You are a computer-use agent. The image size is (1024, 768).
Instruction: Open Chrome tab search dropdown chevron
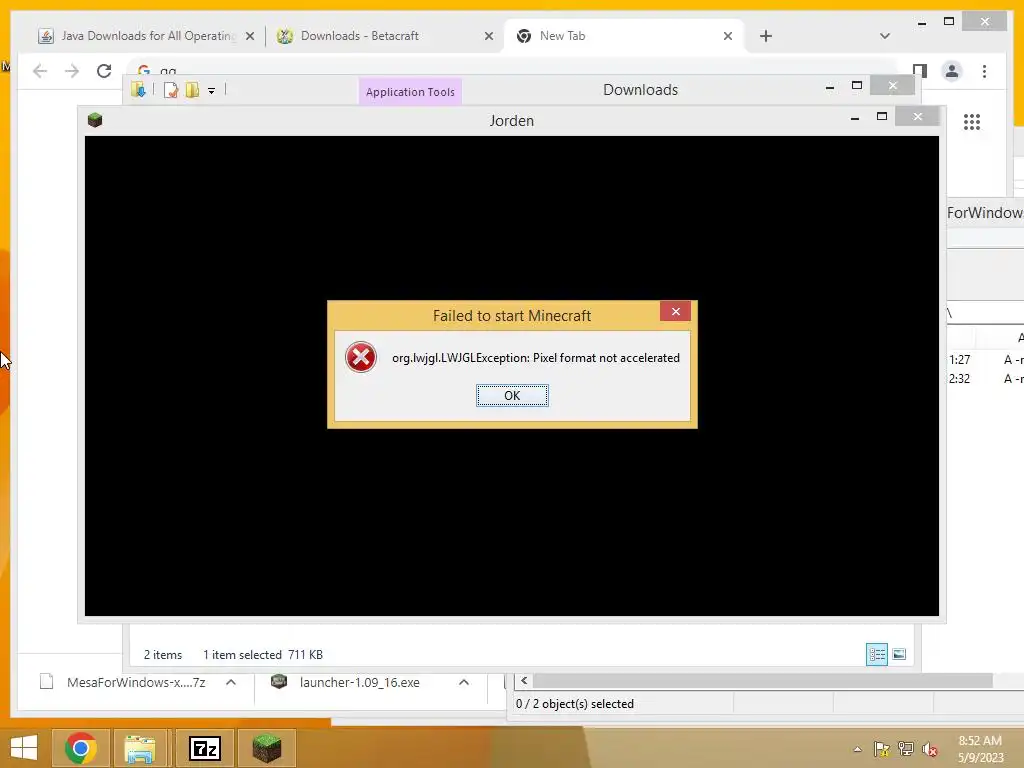coord(885,36)
